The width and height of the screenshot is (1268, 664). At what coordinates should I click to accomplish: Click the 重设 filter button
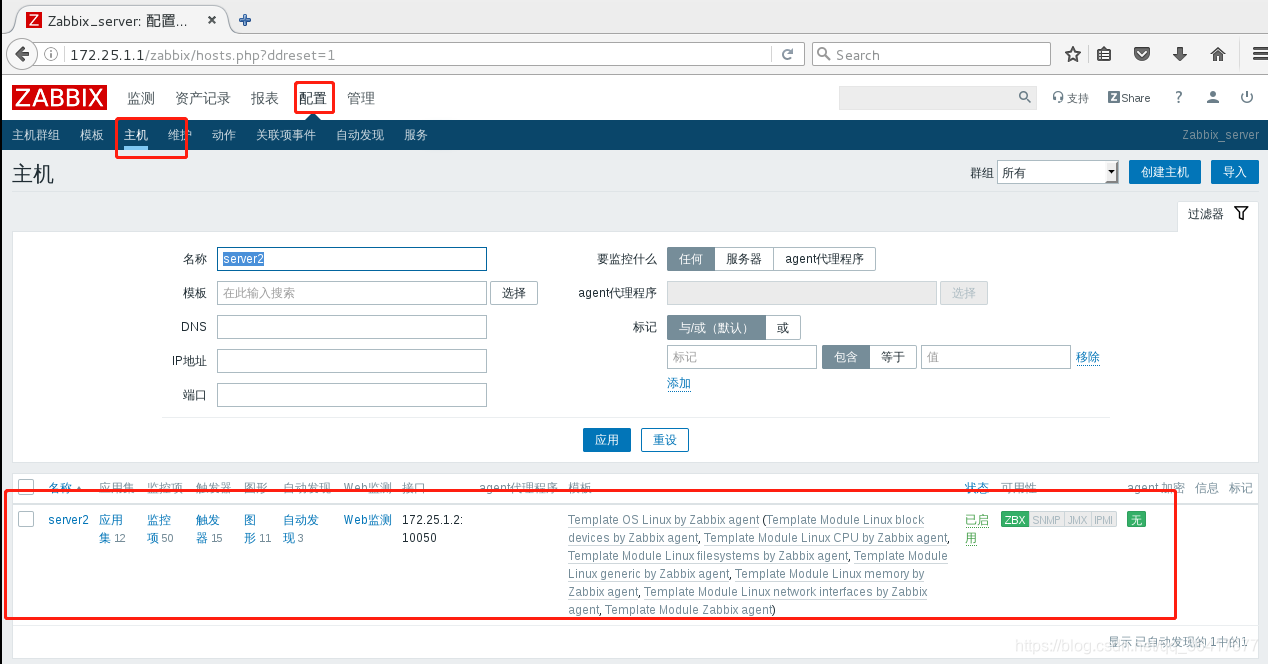[665, 440]
